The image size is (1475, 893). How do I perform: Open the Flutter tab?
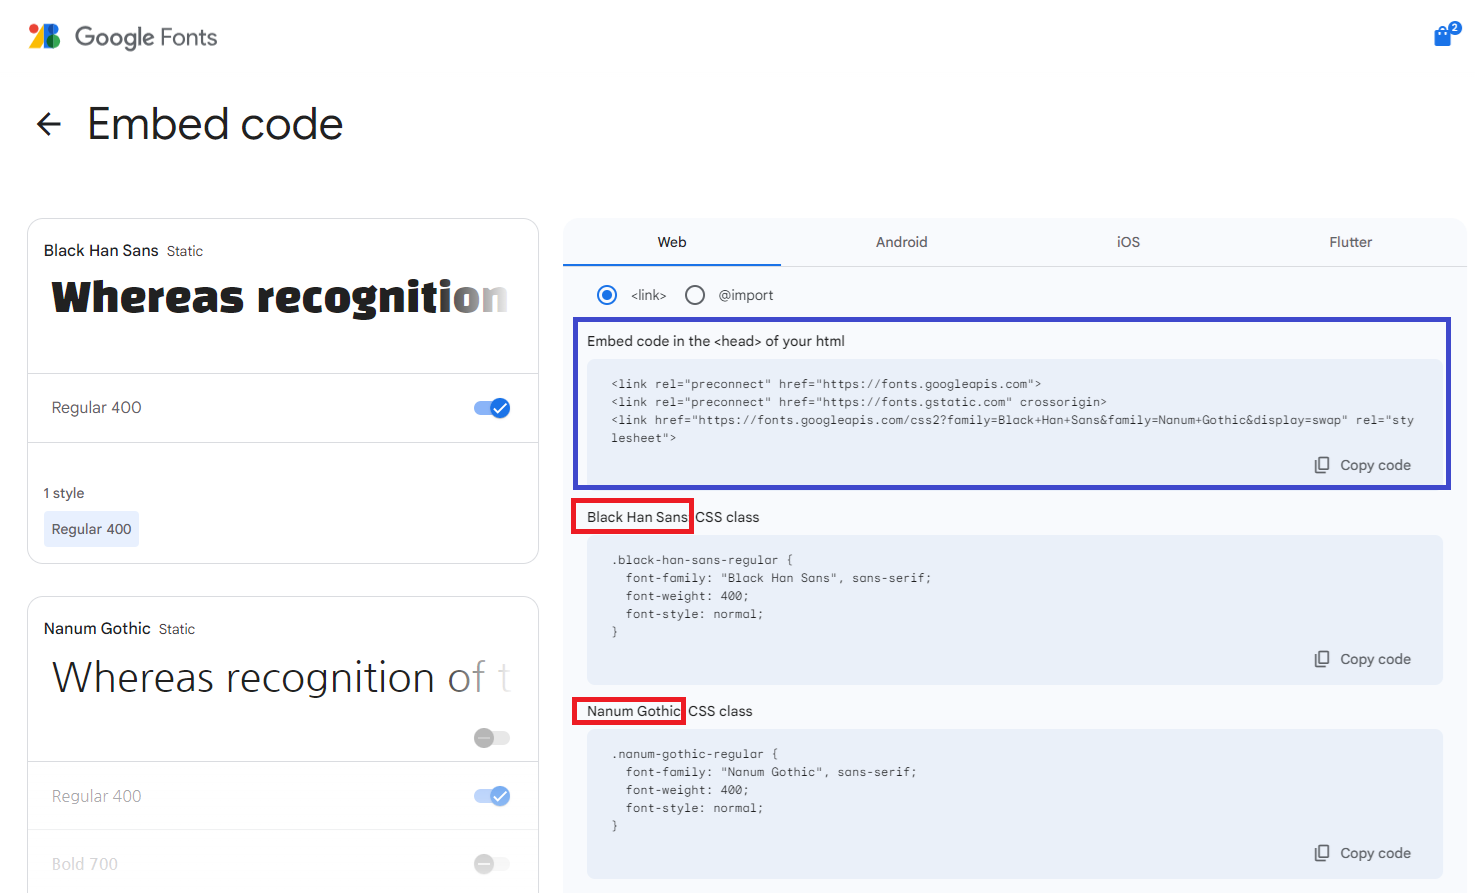click(x=1350, y=242)
